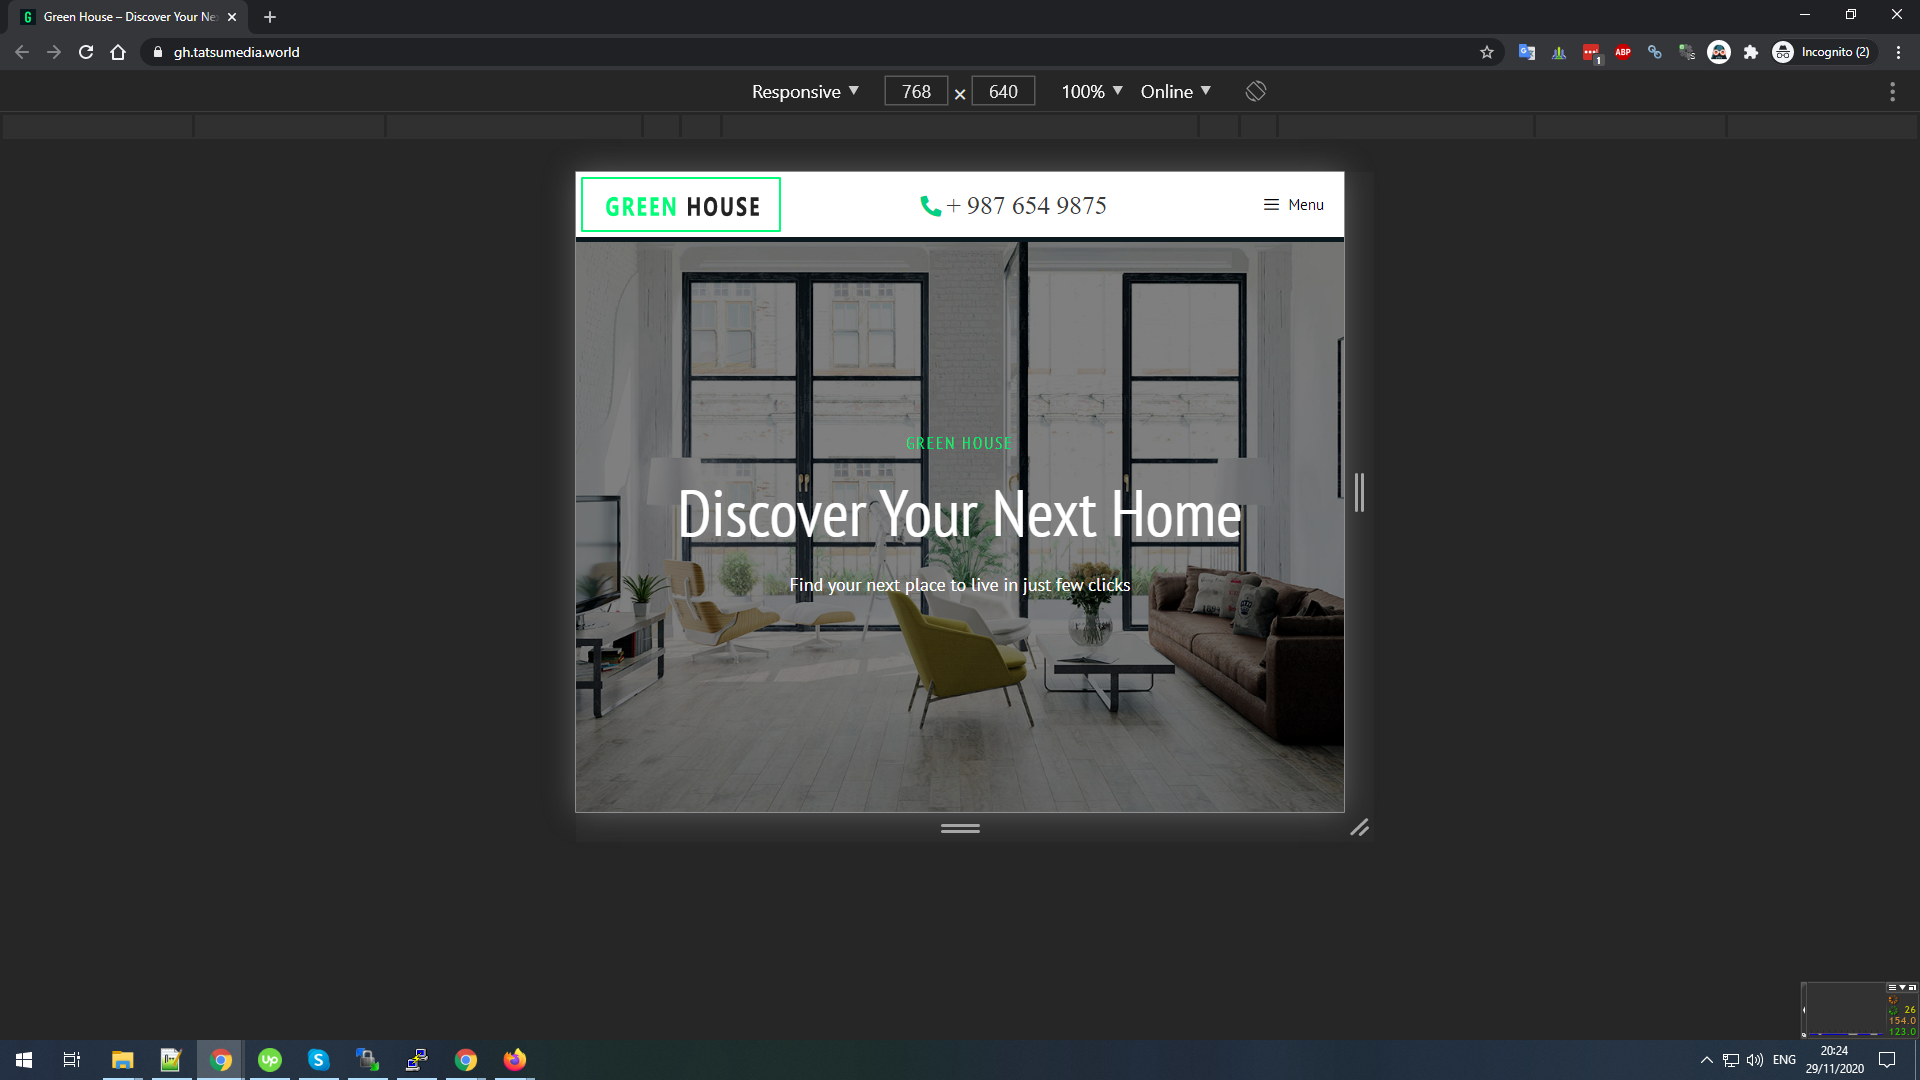1920x1080 pixels.
Task: Click the link-shortener extension icon
Action: [x=1654, y=52]
